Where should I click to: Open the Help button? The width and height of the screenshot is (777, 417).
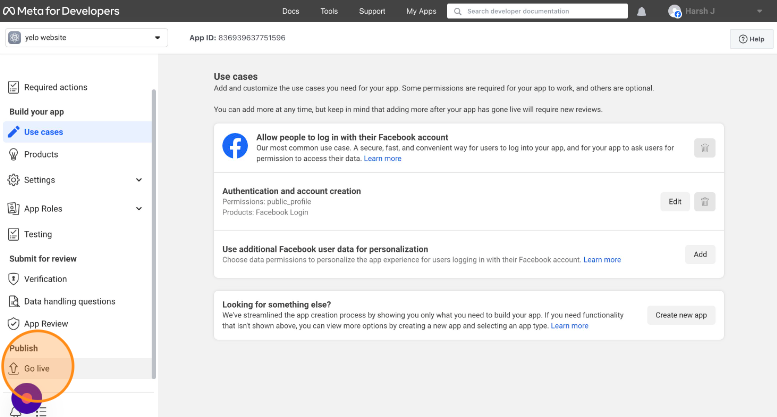751,39
